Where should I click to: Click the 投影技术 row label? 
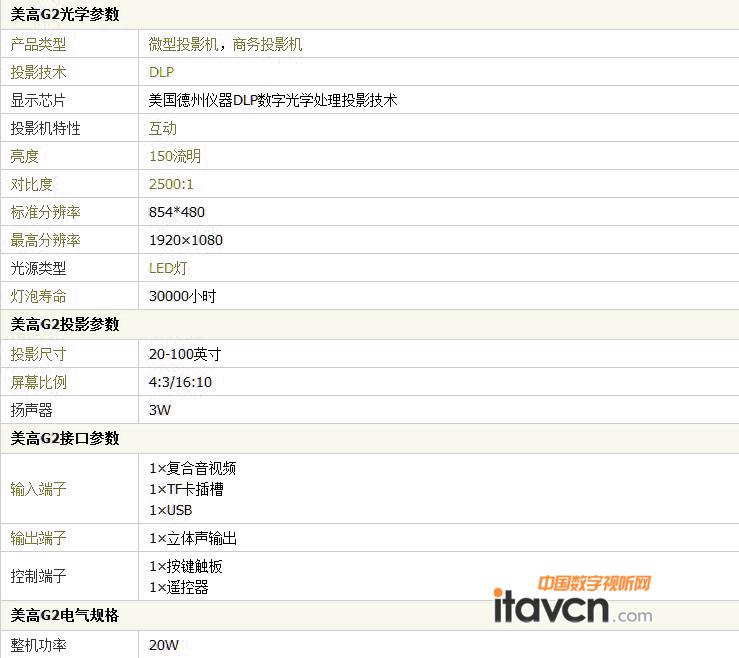tap(38, 72)
